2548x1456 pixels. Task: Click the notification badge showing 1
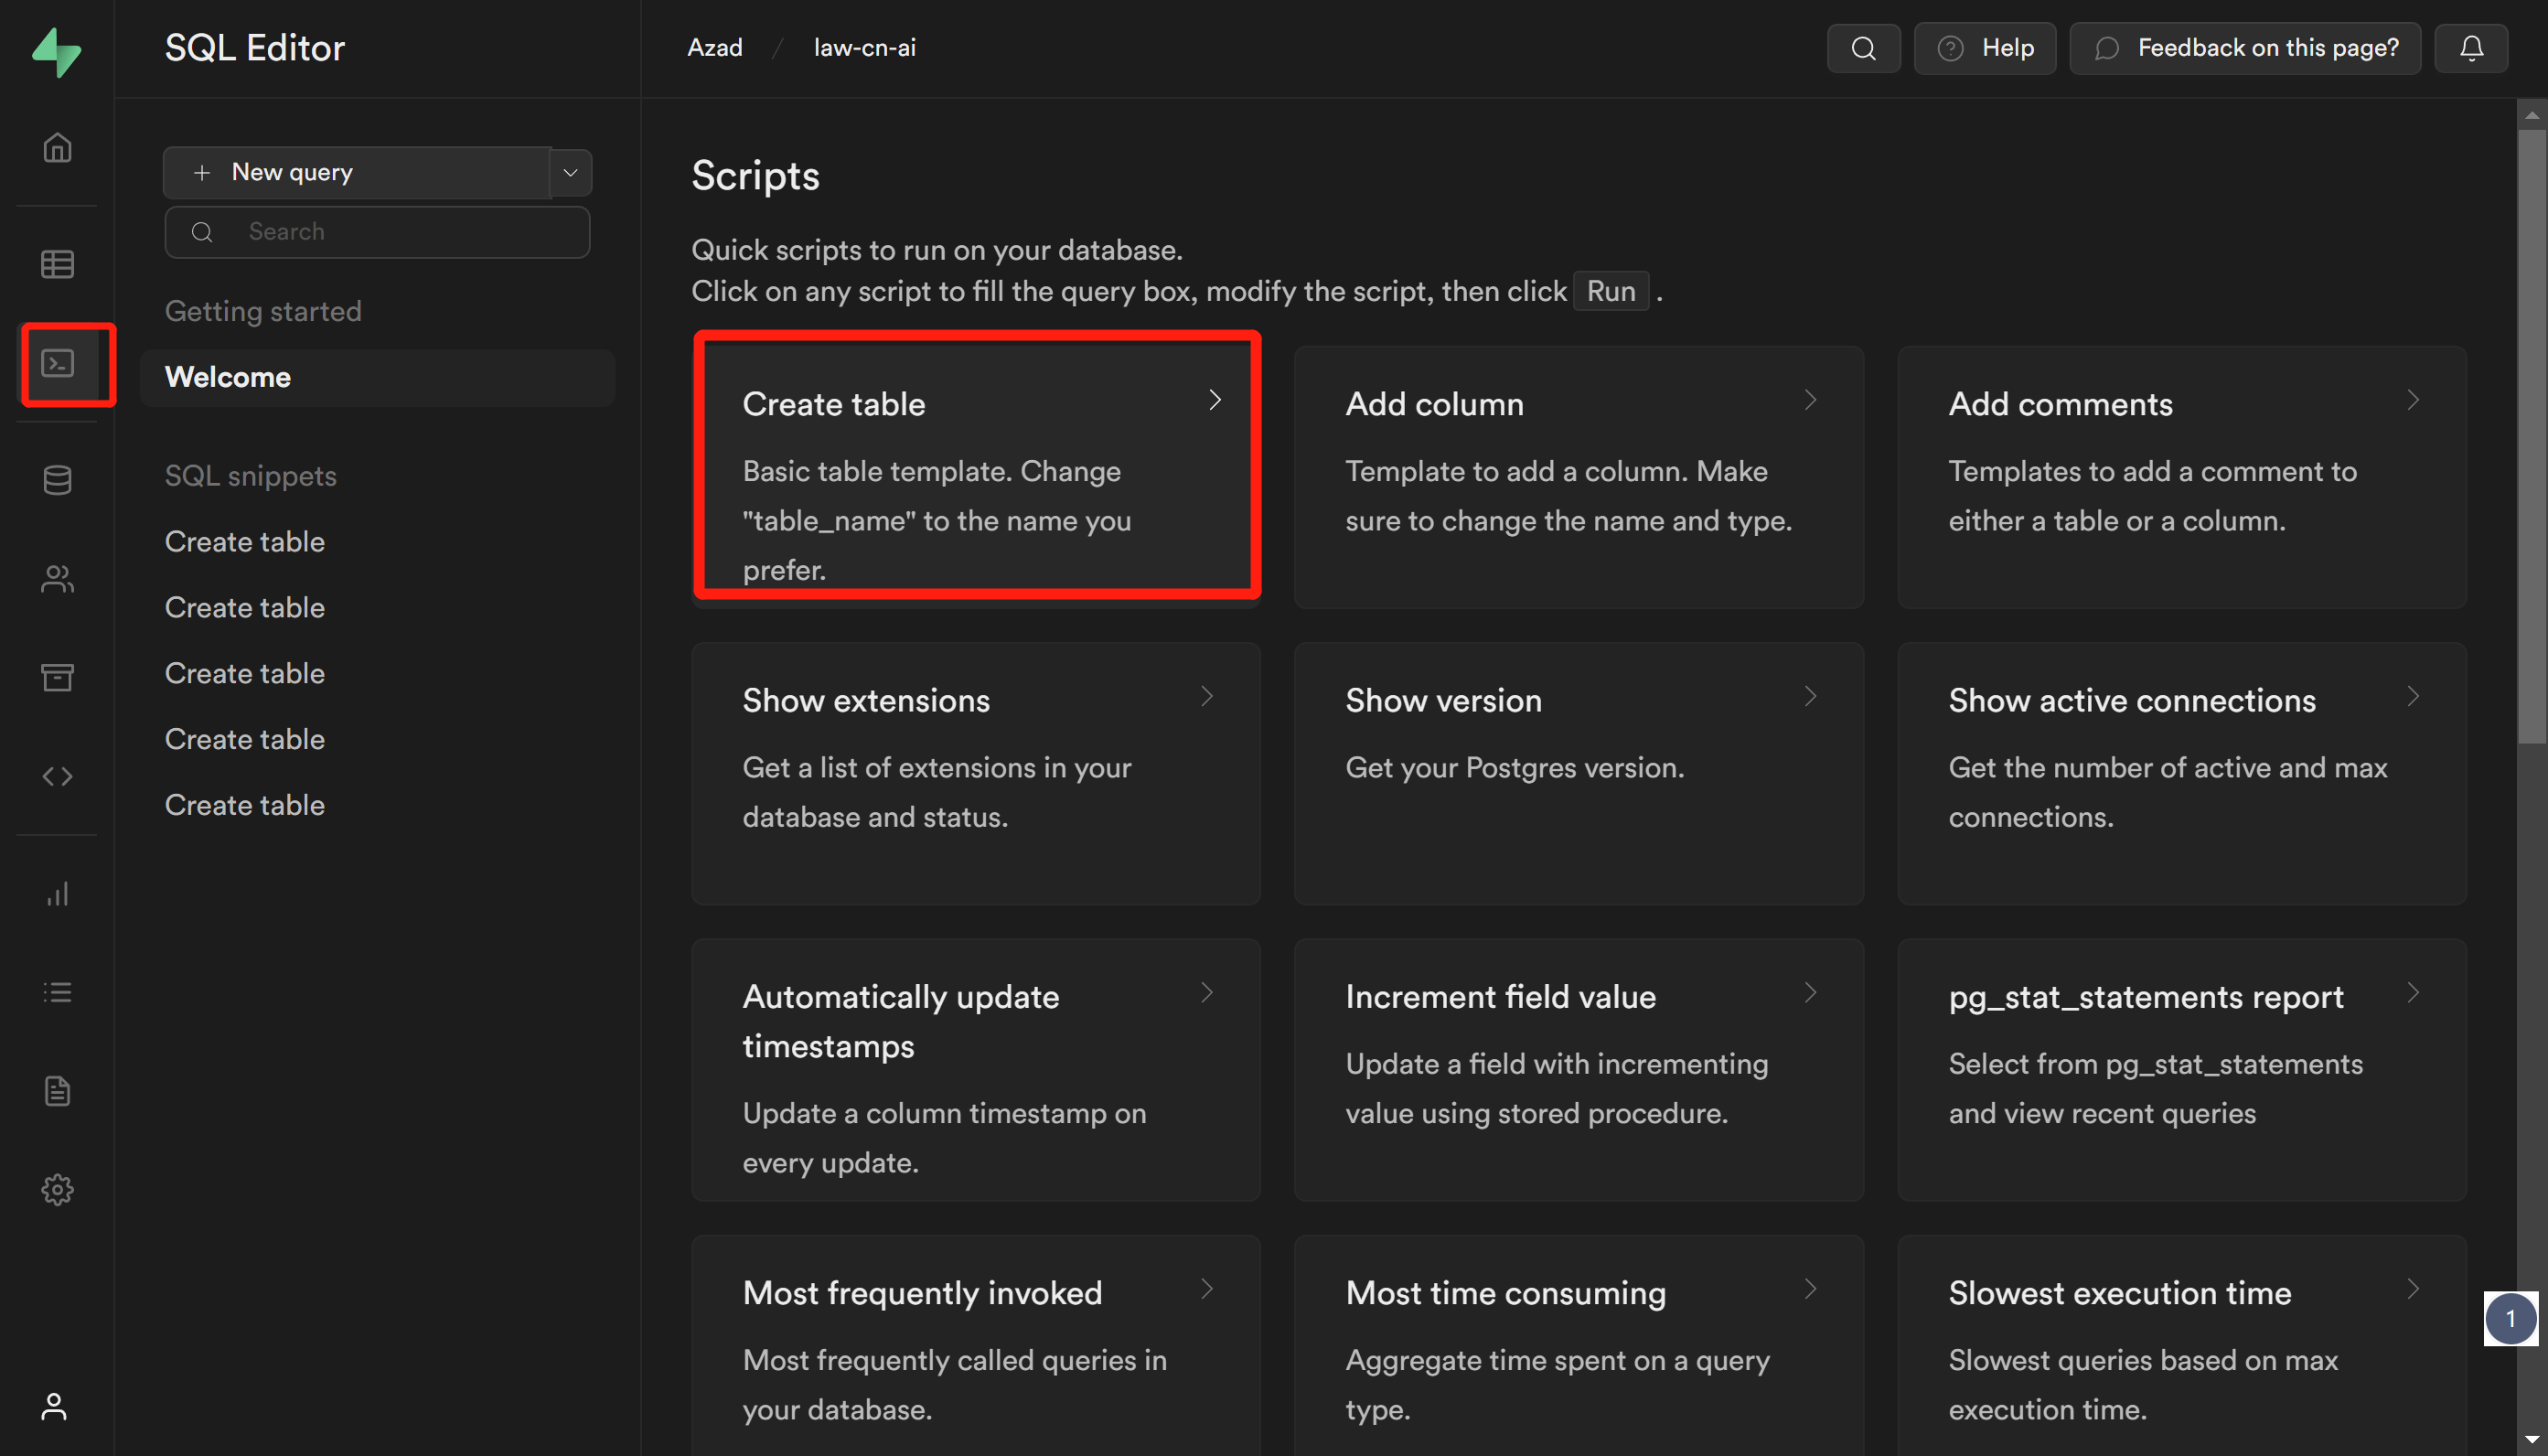point(2510,1318)
